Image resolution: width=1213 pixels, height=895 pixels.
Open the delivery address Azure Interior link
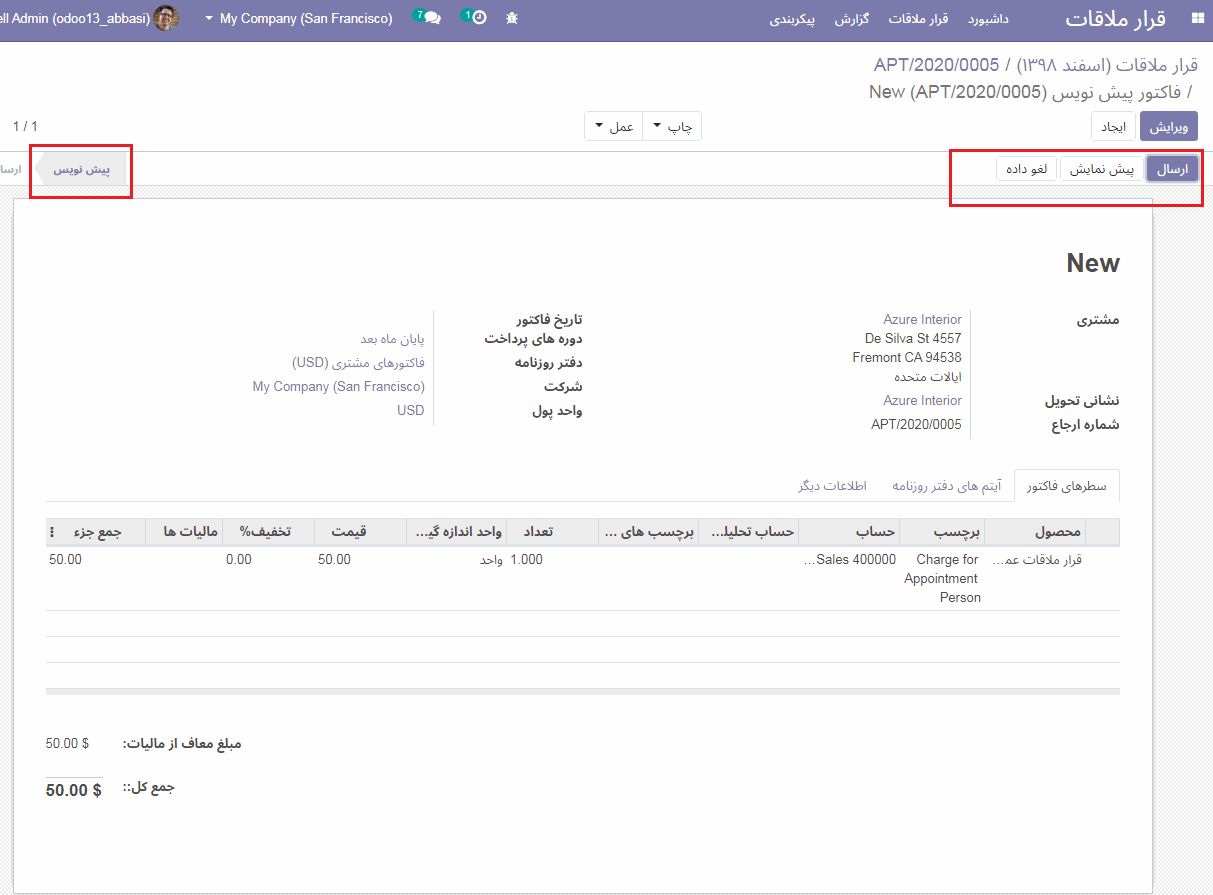point(922,401)
